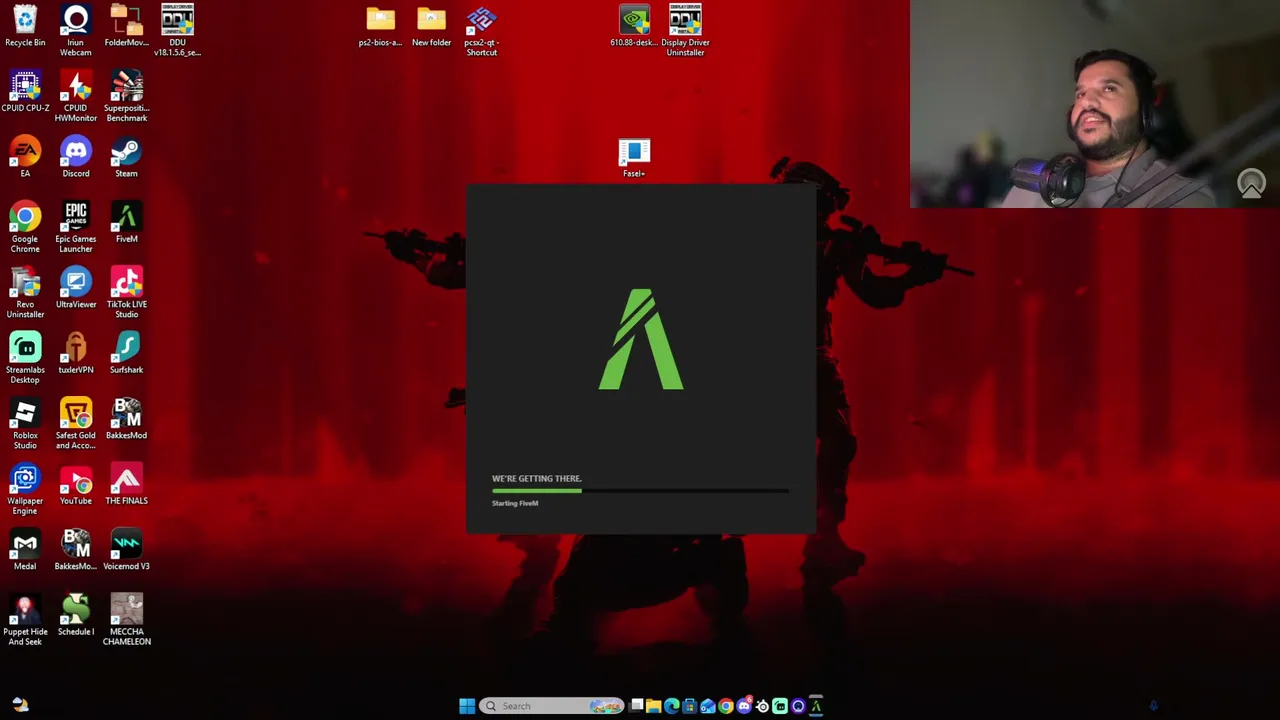The image size is (1280, 720).
Task: Select the DDU v18.1.5.6 desktop file
Action: point(177,30)
